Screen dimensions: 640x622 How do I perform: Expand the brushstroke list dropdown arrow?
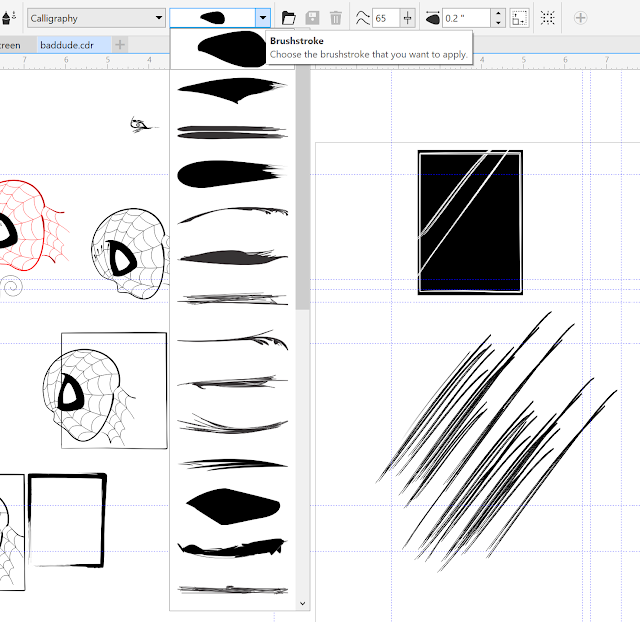click(263, 18)
